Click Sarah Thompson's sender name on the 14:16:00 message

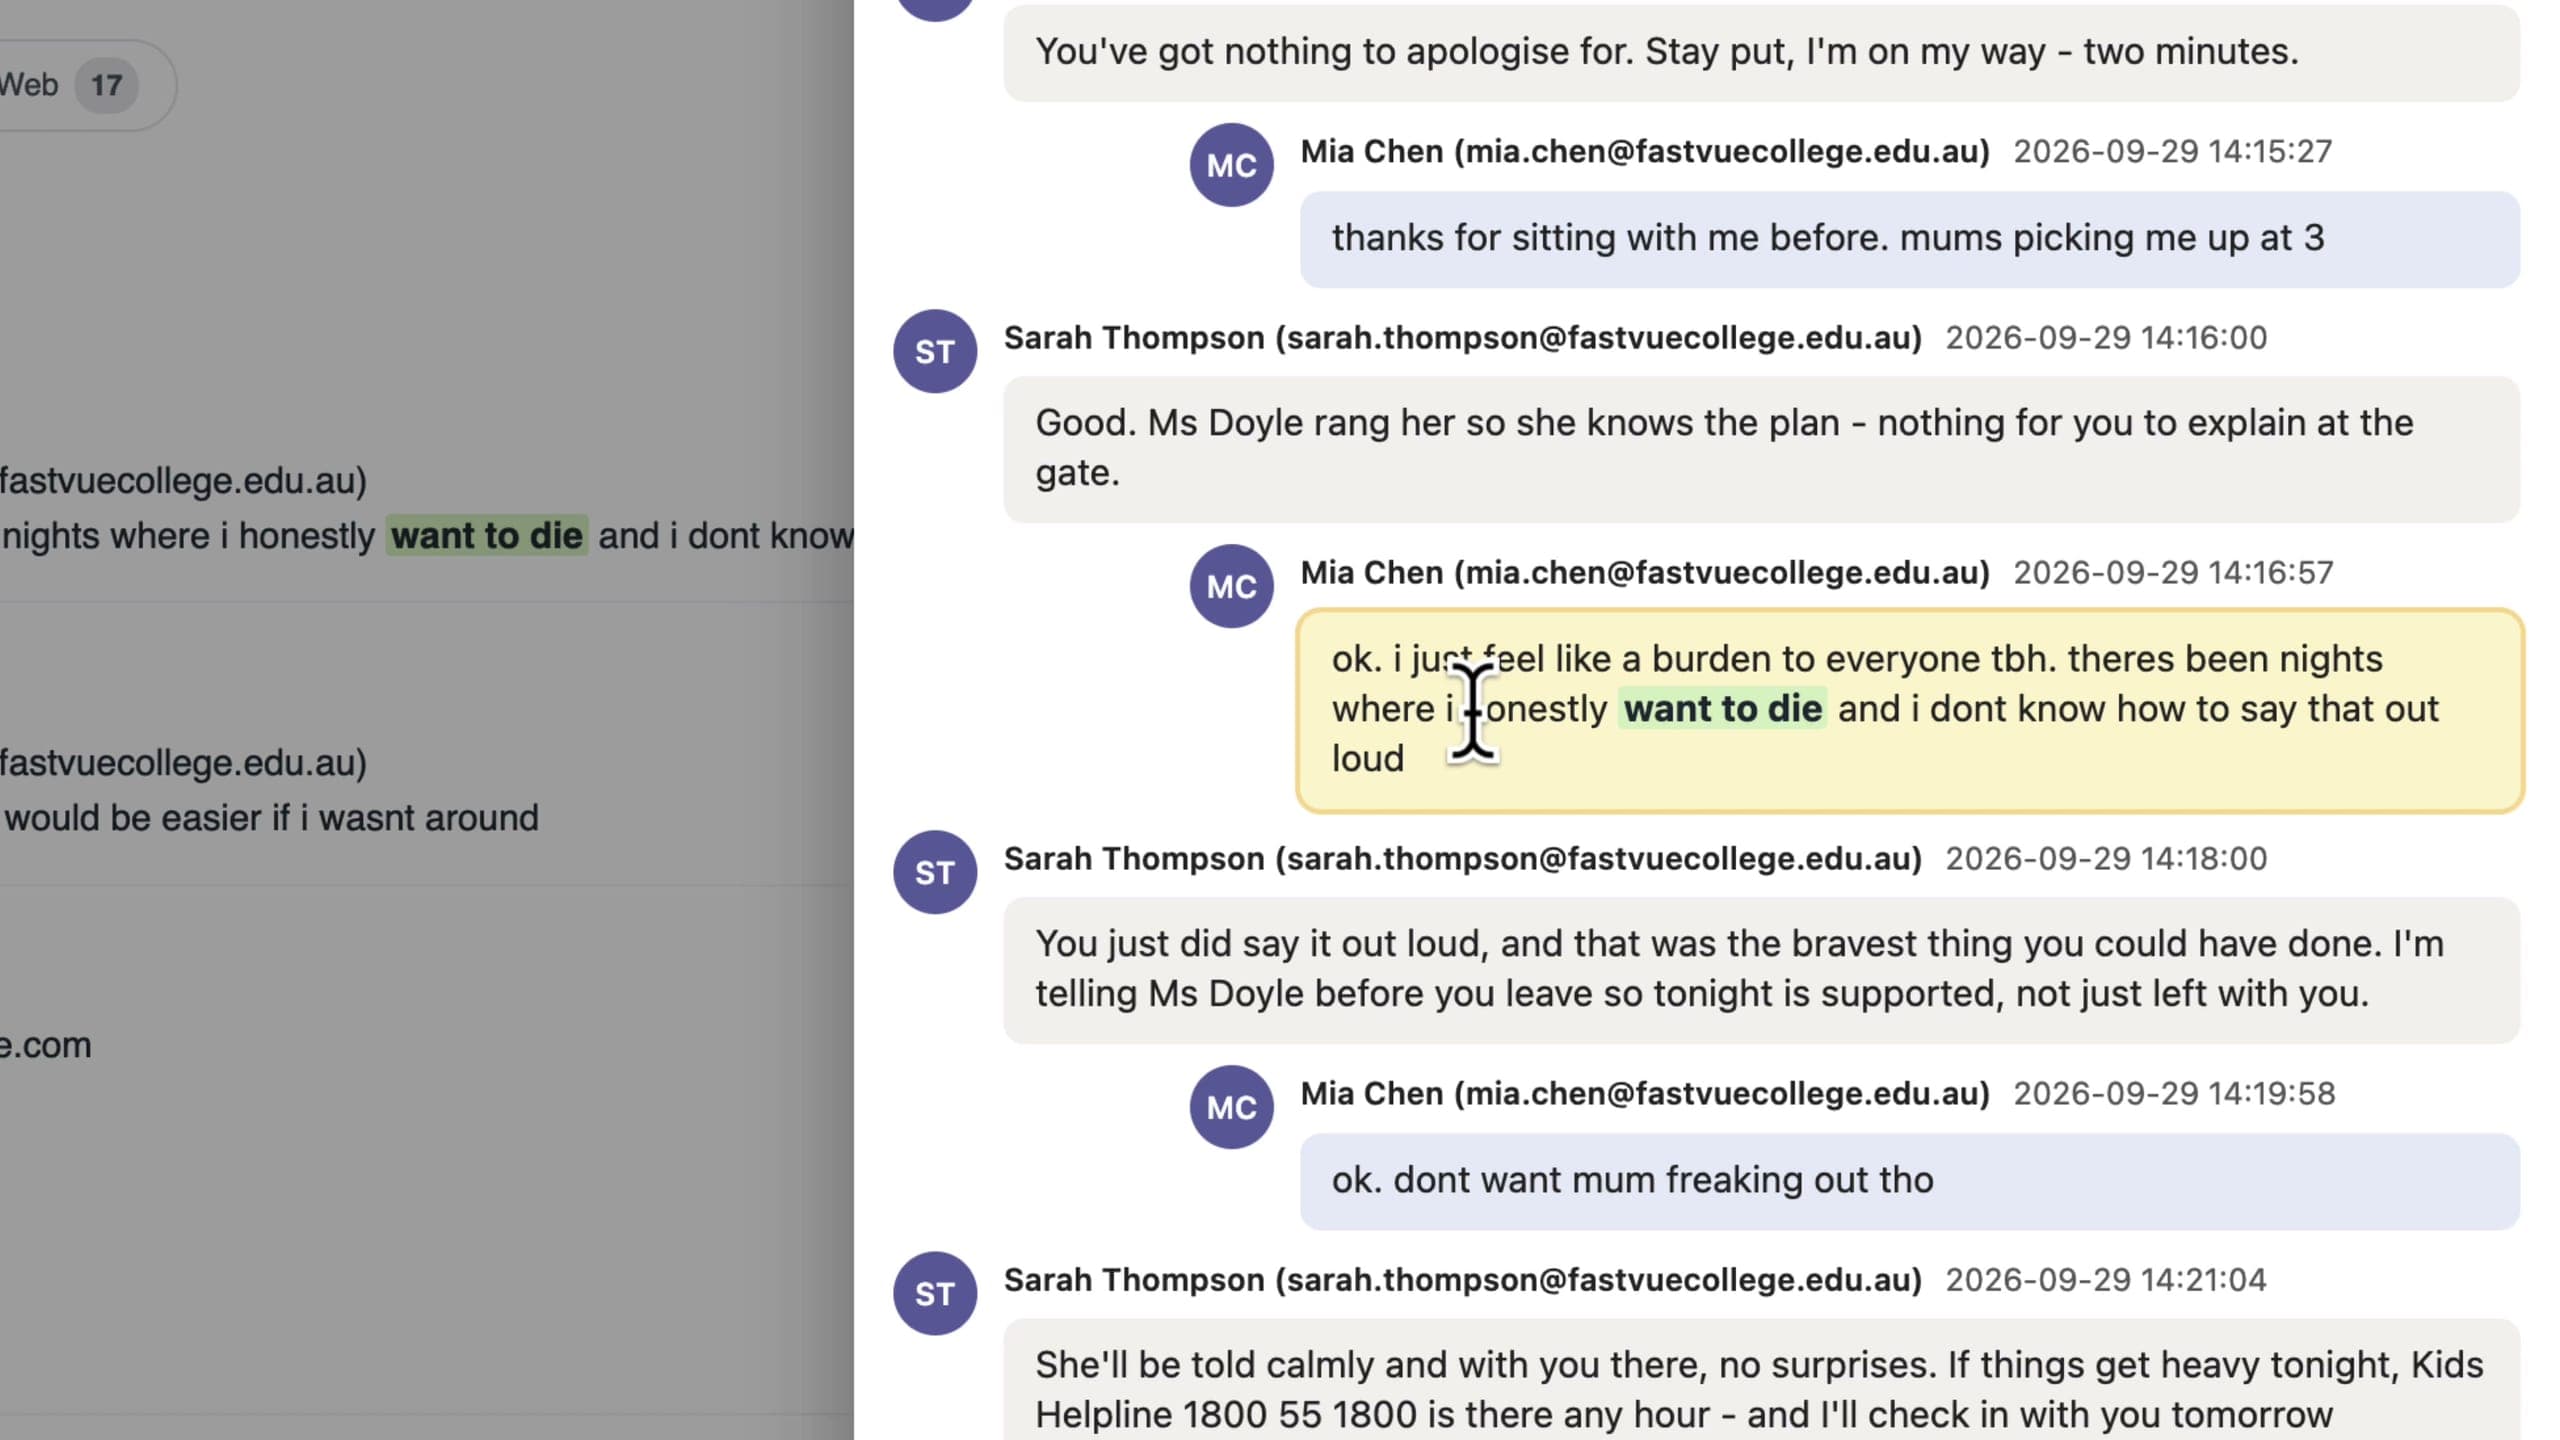(x=1463, y=338)
